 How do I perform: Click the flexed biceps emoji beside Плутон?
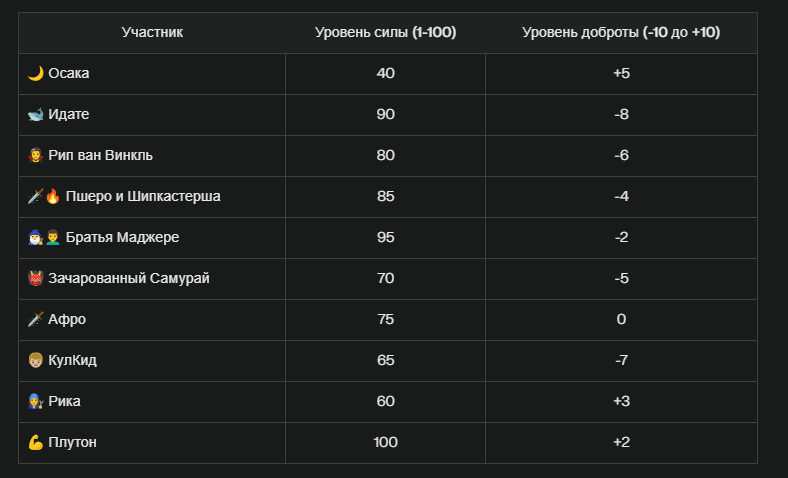(x=36, y=442)
